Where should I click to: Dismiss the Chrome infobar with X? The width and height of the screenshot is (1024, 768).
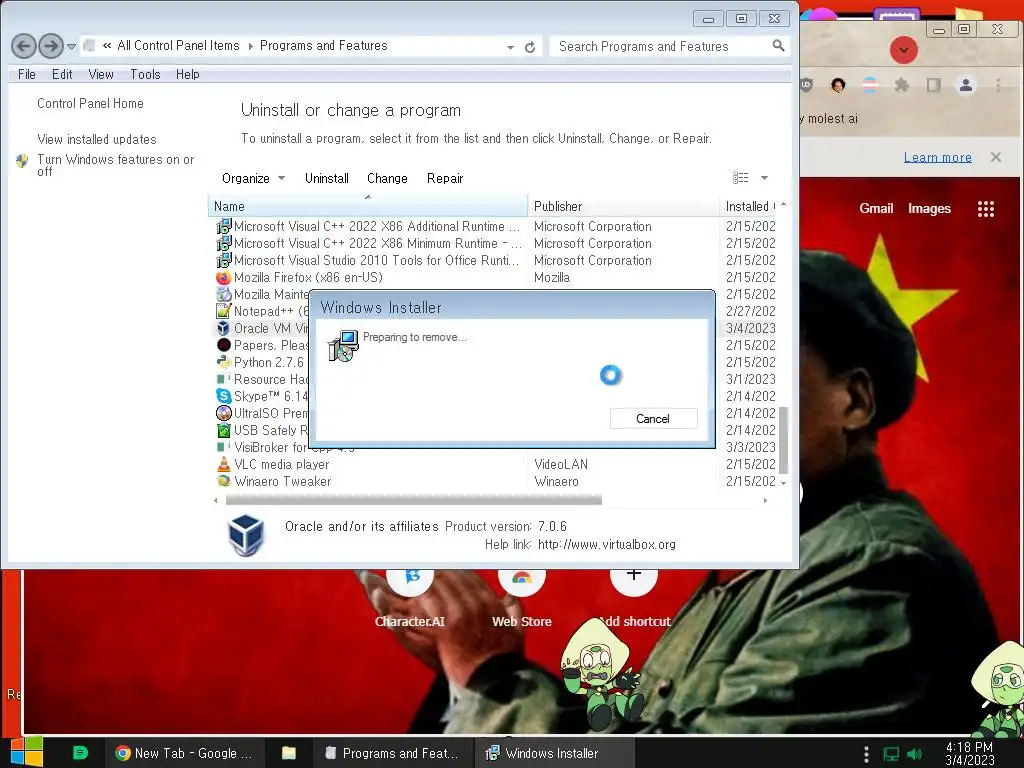tap(995, 157)
